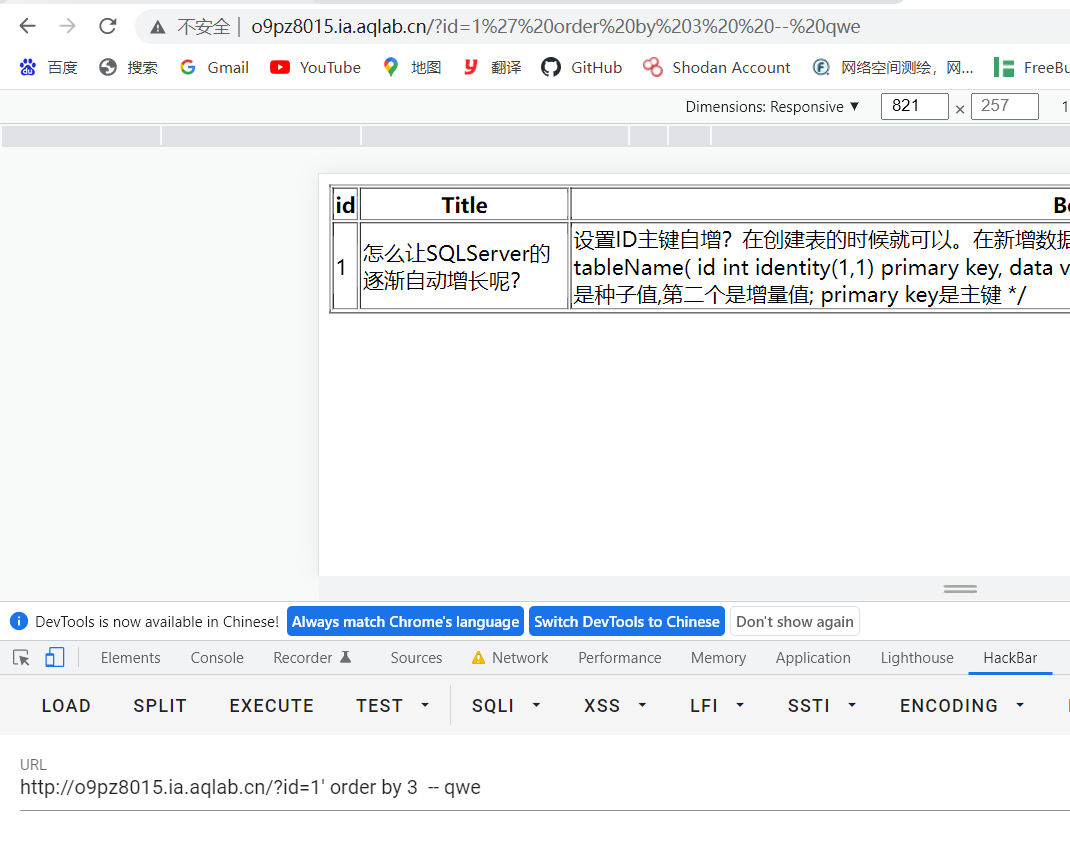Dismiss notice with Don't show again
This screenshot has width=1070, height=847.
(x=794, y=621)
